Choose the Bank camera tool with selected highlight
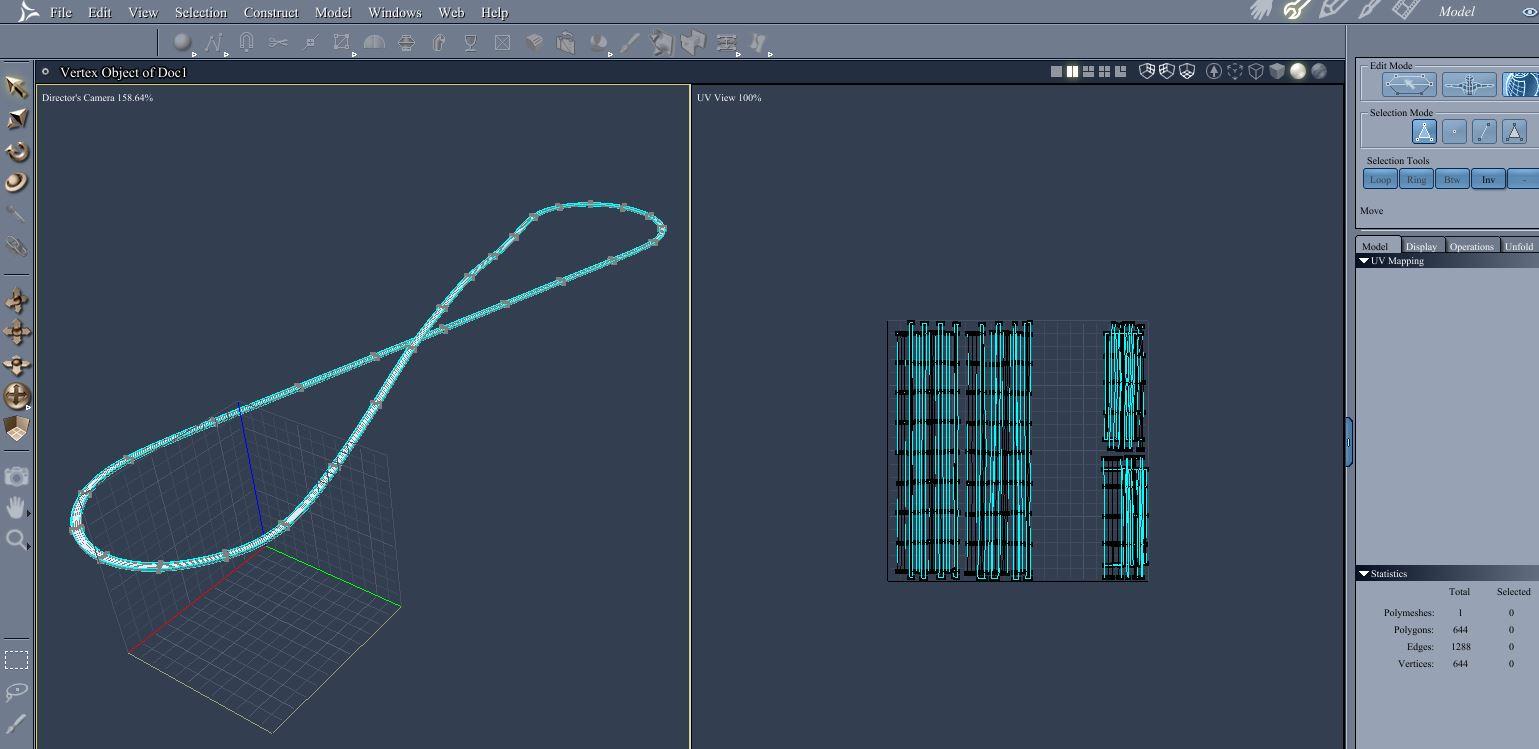1539x749 pixels. pyautogui.click(x=16, y=396)
